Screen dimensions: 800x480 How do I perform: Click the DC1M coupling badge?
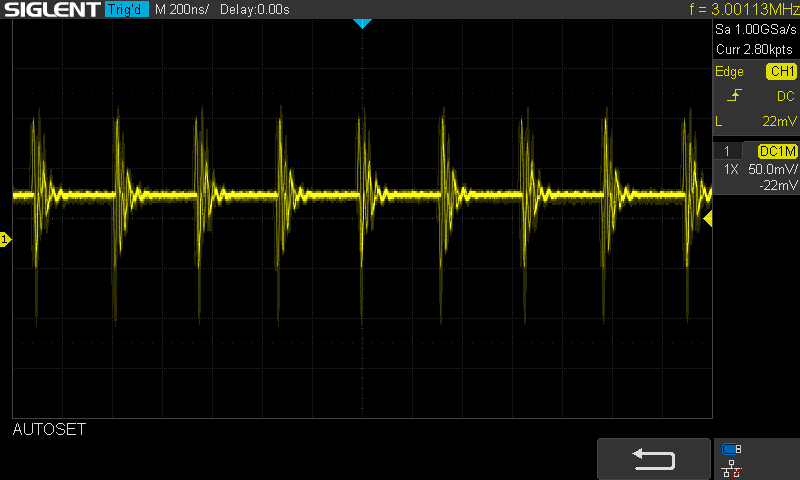[778, 151]
